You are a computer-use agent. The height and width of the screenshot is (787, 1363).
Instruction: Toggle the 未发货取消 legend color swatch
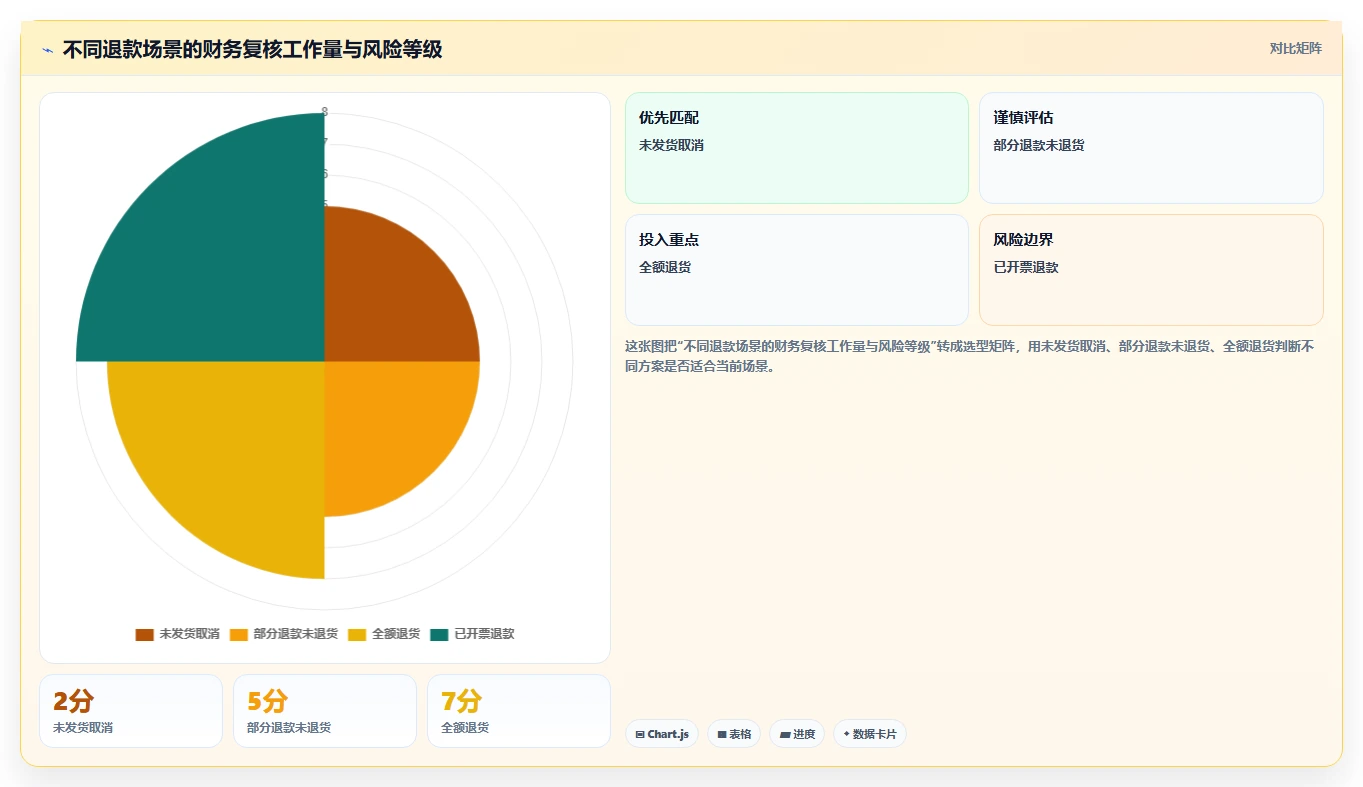(145, 634)
